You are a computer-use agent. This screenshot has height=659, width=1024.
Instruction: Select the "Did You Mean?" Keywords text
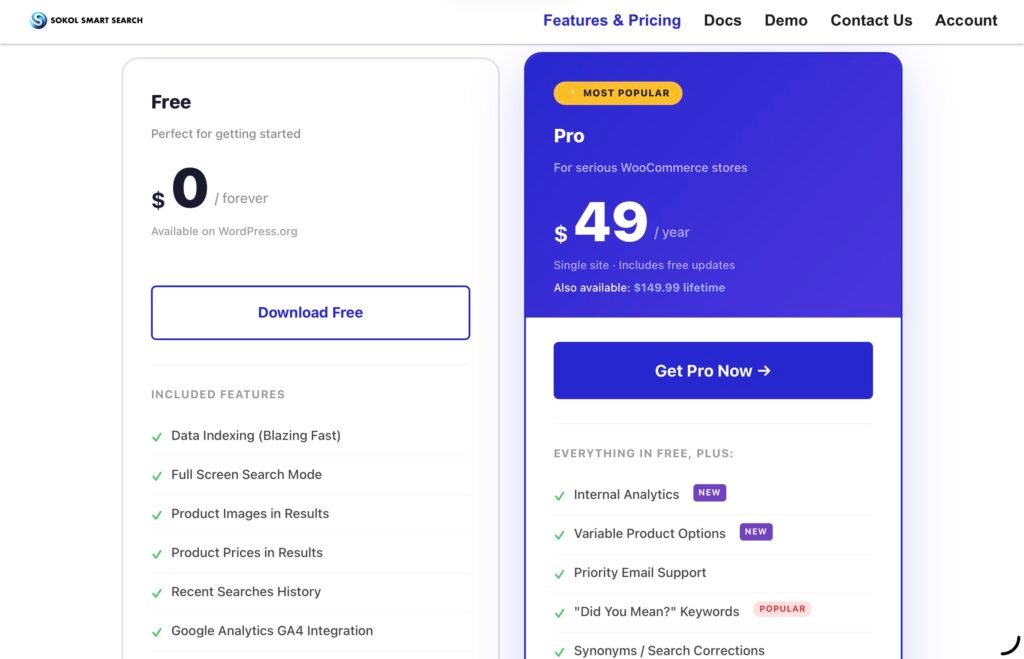click(x=656, y=612)
